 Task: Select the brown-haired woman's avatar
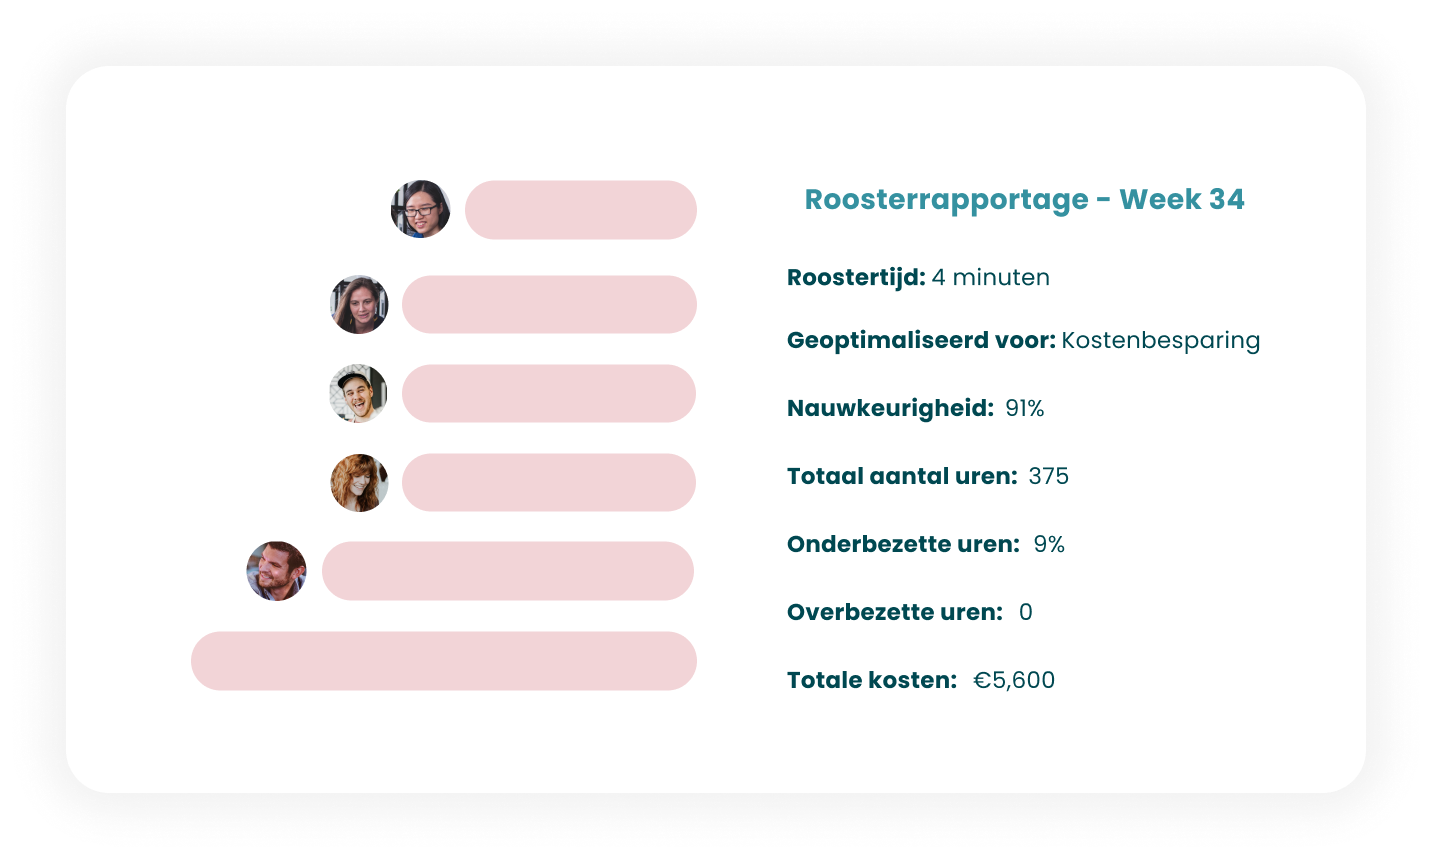[x=359, y=304]
